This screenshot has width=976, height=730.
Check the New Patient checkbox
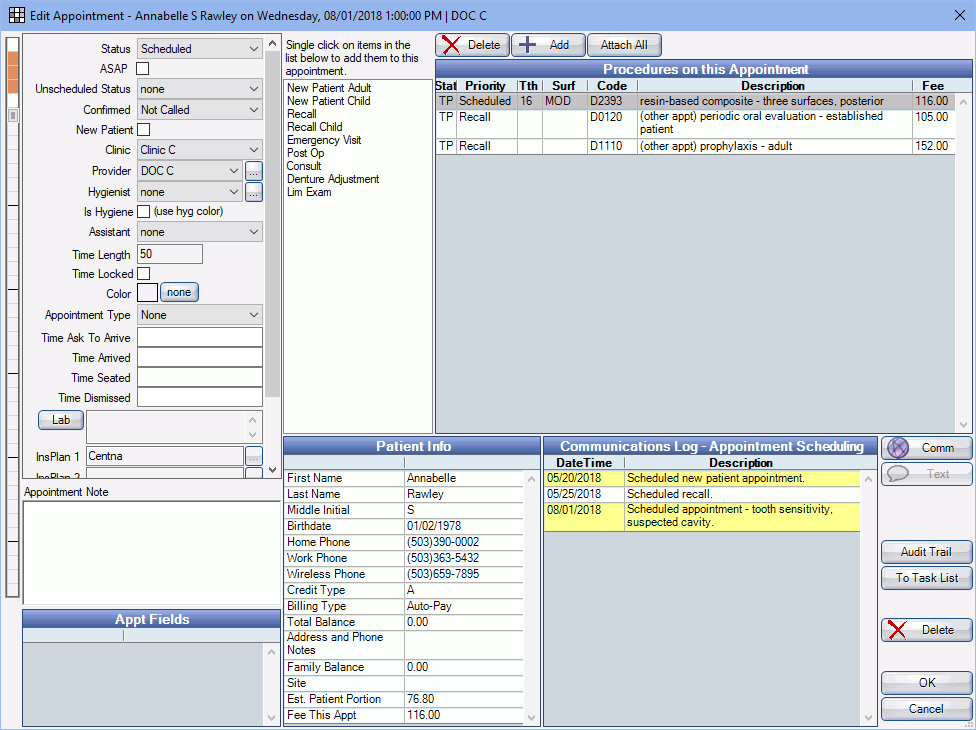[143, 129]
